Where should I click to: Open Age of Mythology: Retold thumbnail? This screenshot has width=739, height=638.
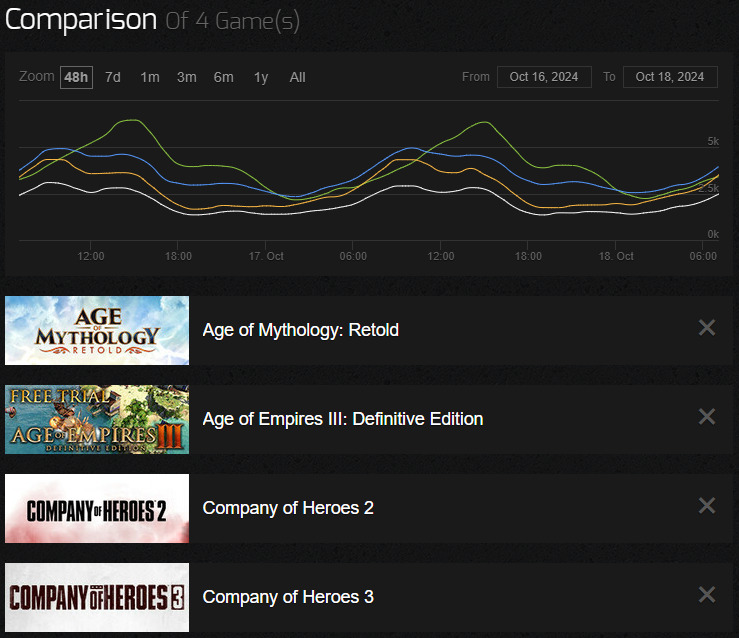pos(97,330)
